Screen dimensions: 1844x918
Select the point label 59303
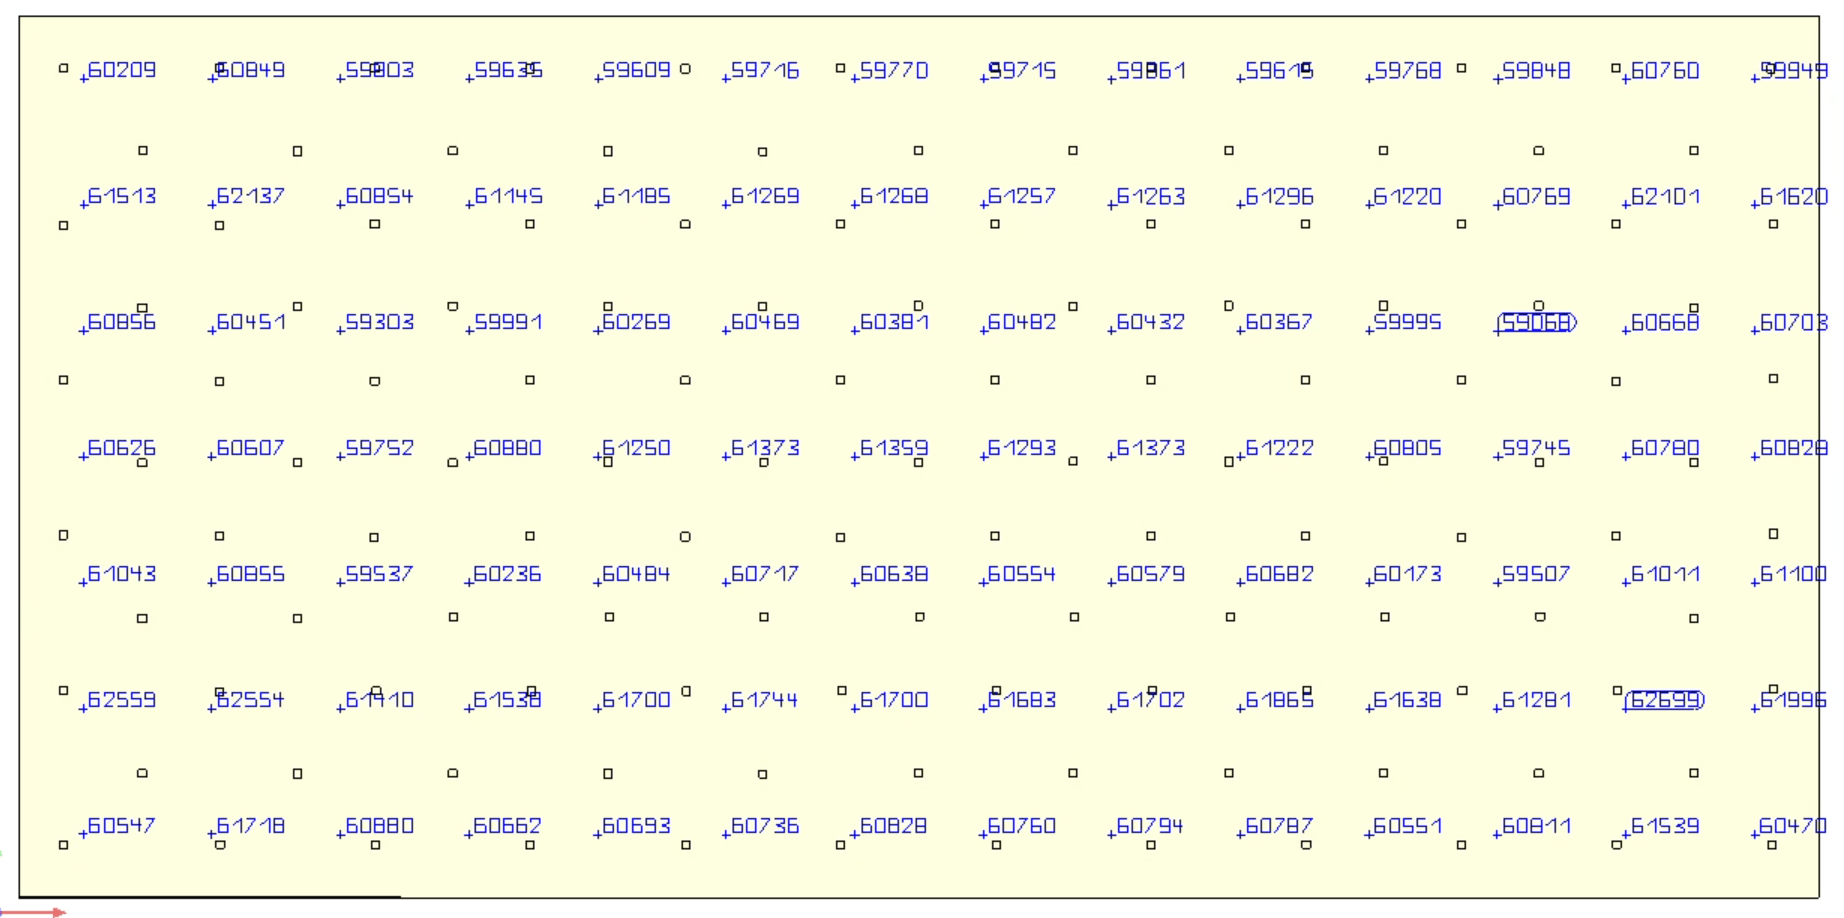(x=379, y=322)
